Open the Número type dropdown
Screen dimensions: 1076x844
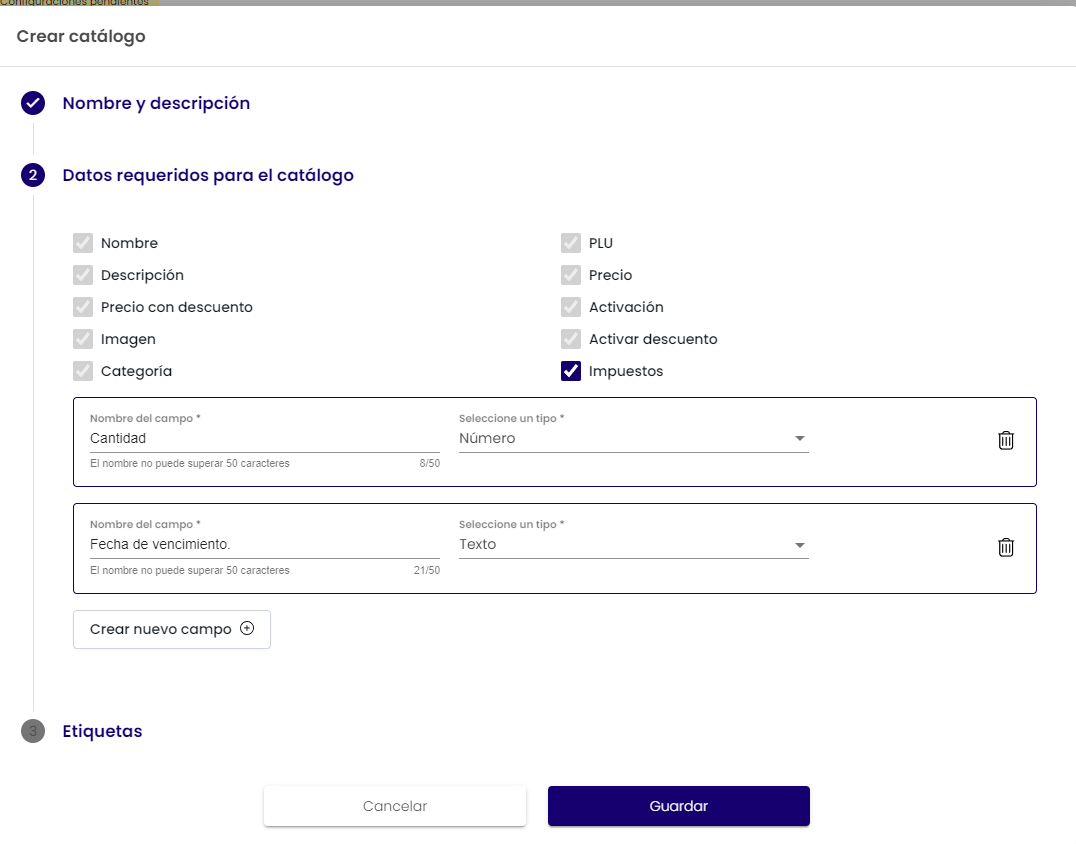pos(633,438)
